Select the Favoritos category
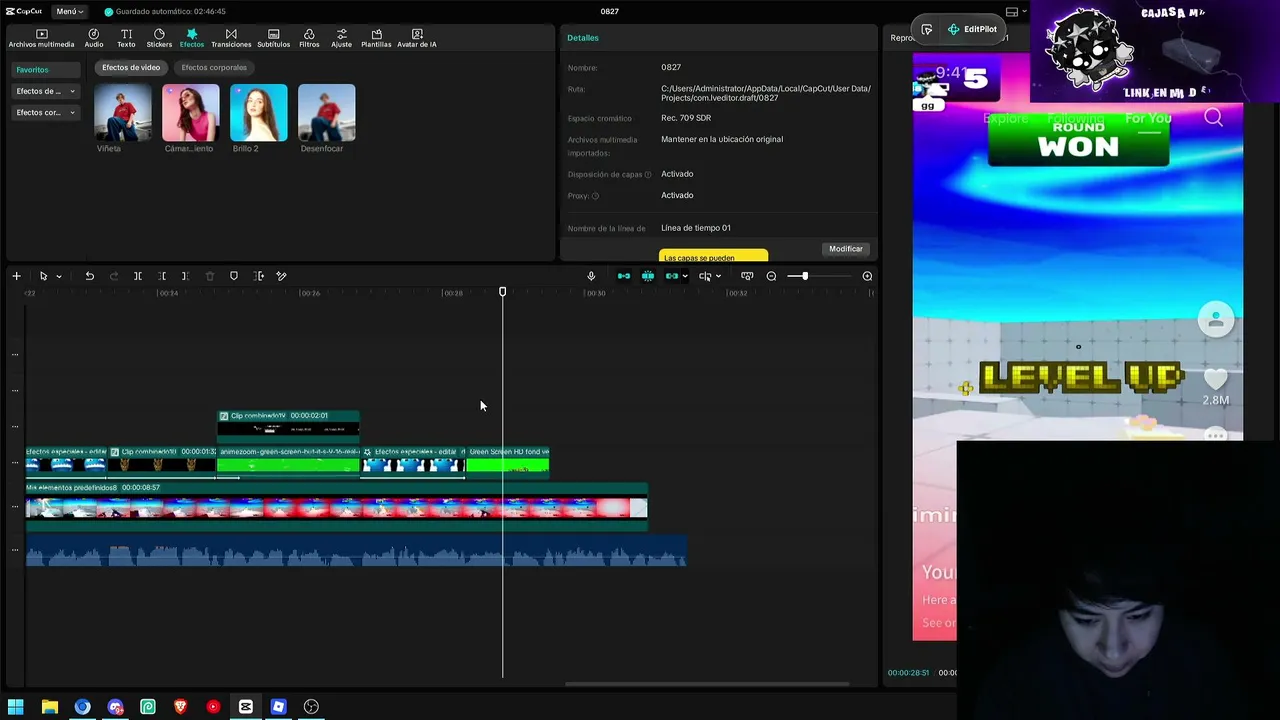This screenshot has width=1280, height=720. [x=45, y=70]
